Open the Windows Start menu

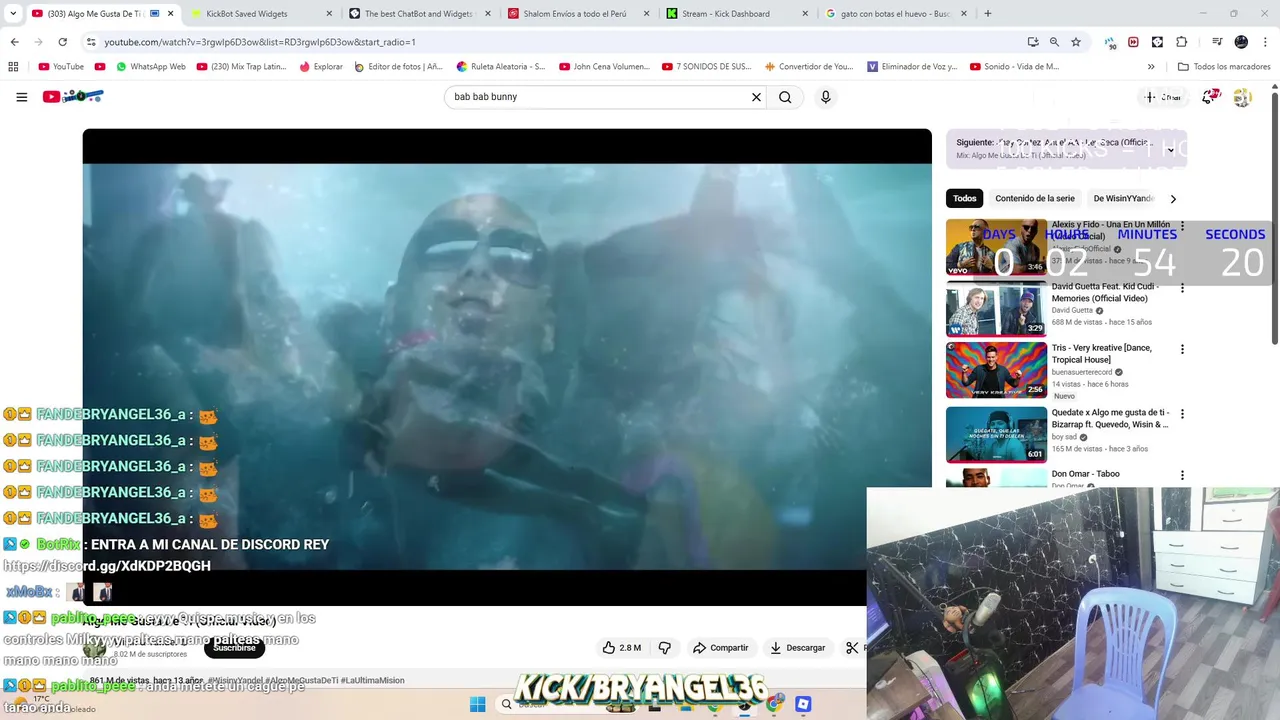(x=478, y=704)
